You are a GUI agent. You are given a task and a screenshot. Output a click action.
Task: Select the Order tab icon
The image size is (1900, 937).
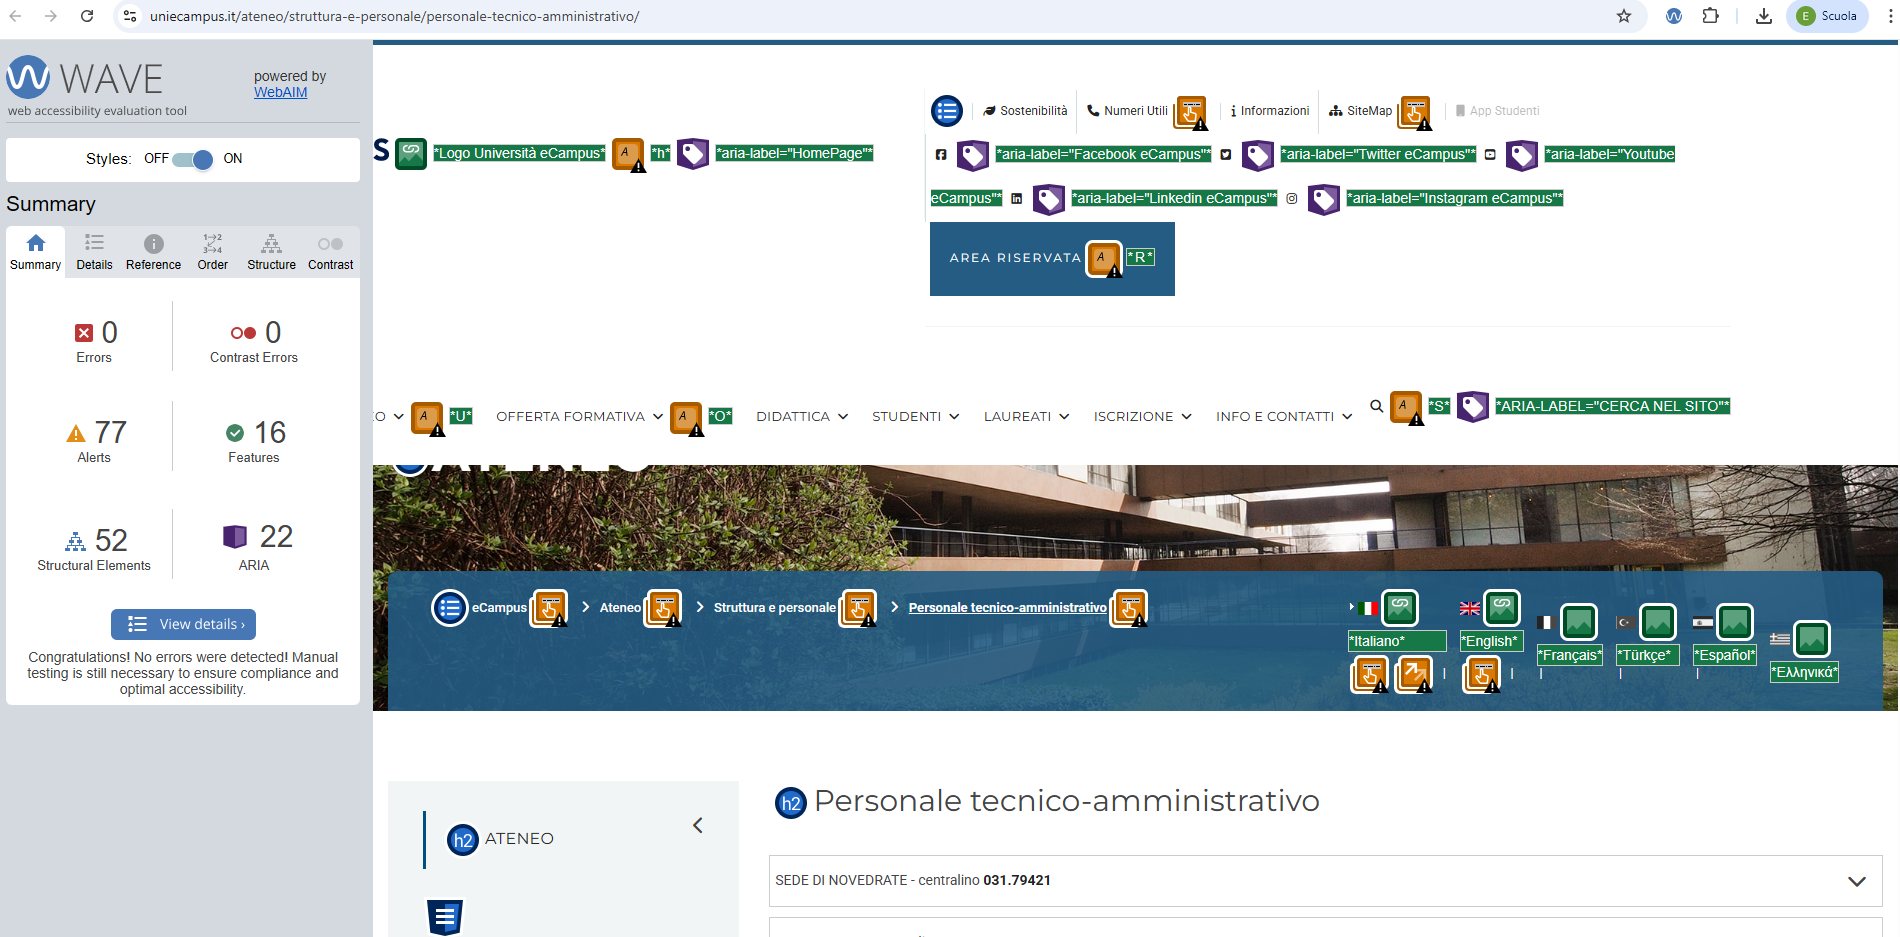(x=212, y=252)
